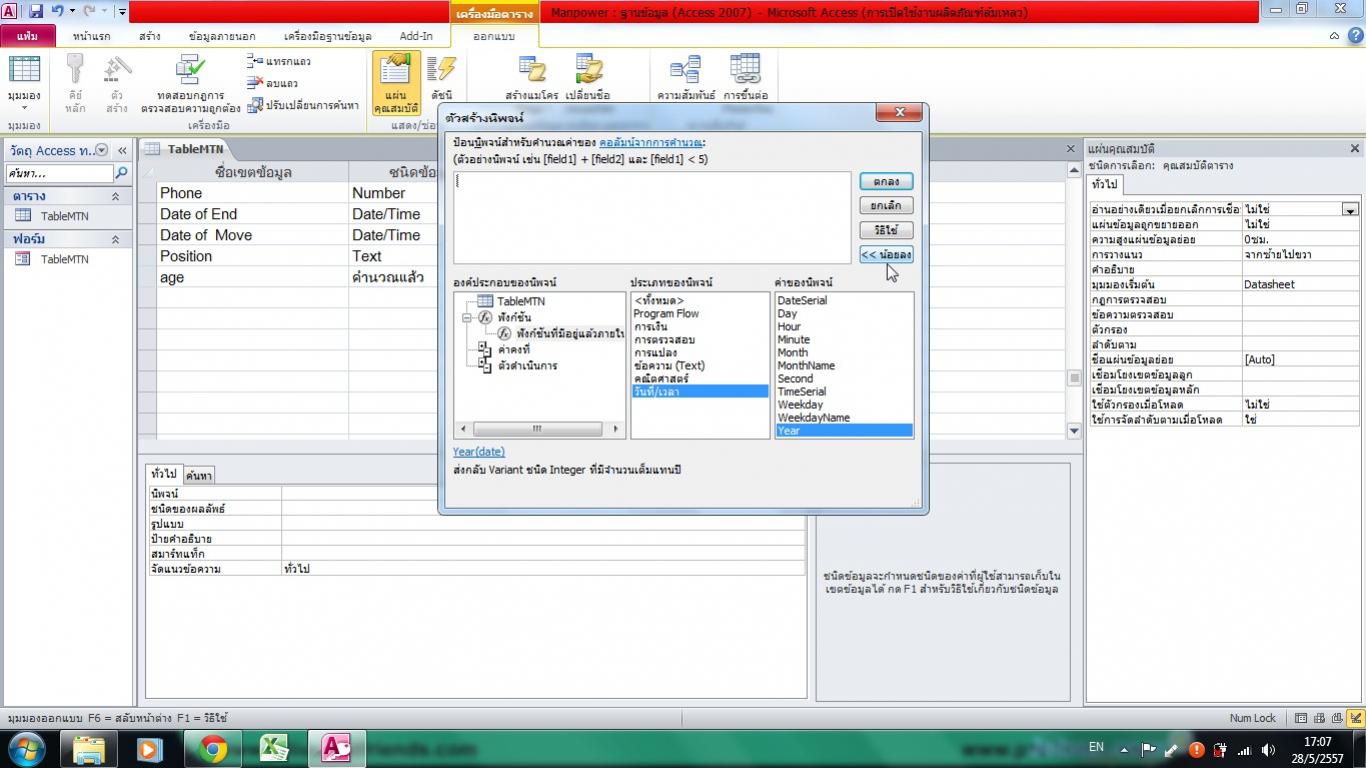The height and width of the screenshot is (768, 1366).
Task: Switch to เครื่องมือฐานข้อมูล database tools tab
Action: (x=328, y=36)
